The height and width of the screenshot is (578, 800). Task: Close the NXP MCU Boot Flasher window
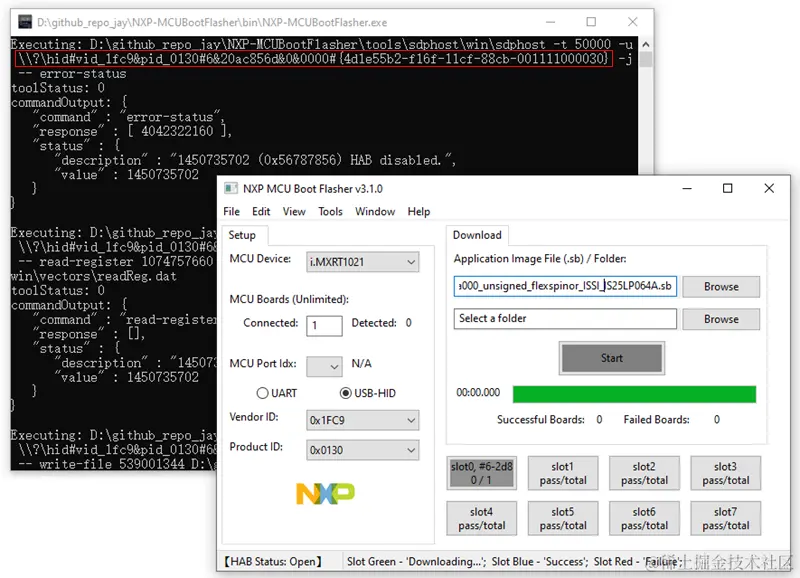coord(769,188)
